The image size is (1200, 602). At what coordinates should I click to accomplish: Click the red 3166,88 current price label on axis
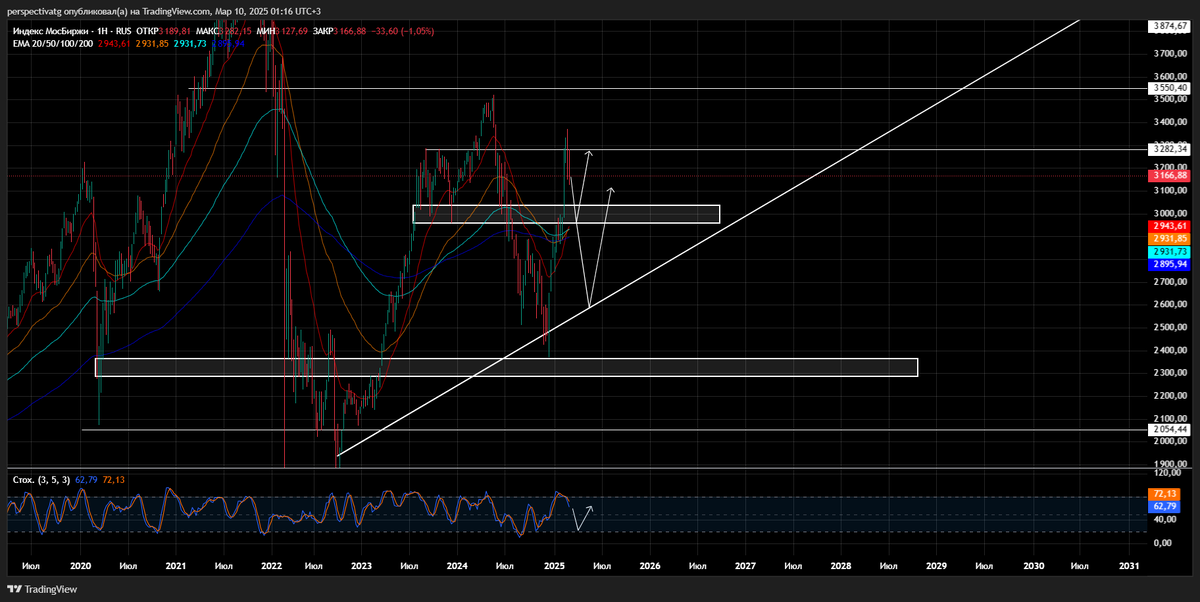[x=1168, y=175]
